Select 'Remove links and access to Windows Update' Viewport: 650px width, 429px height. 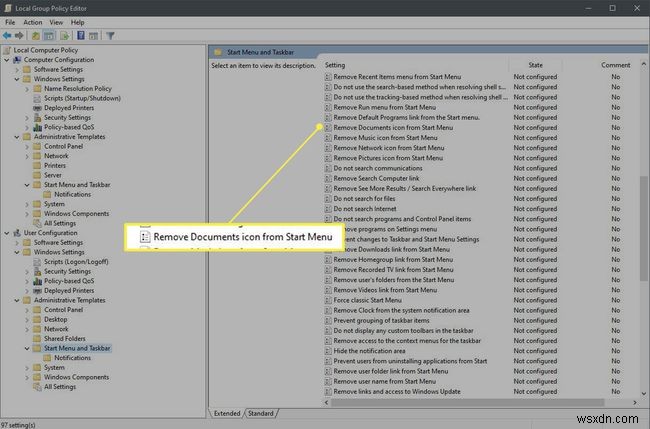(397, 392)
